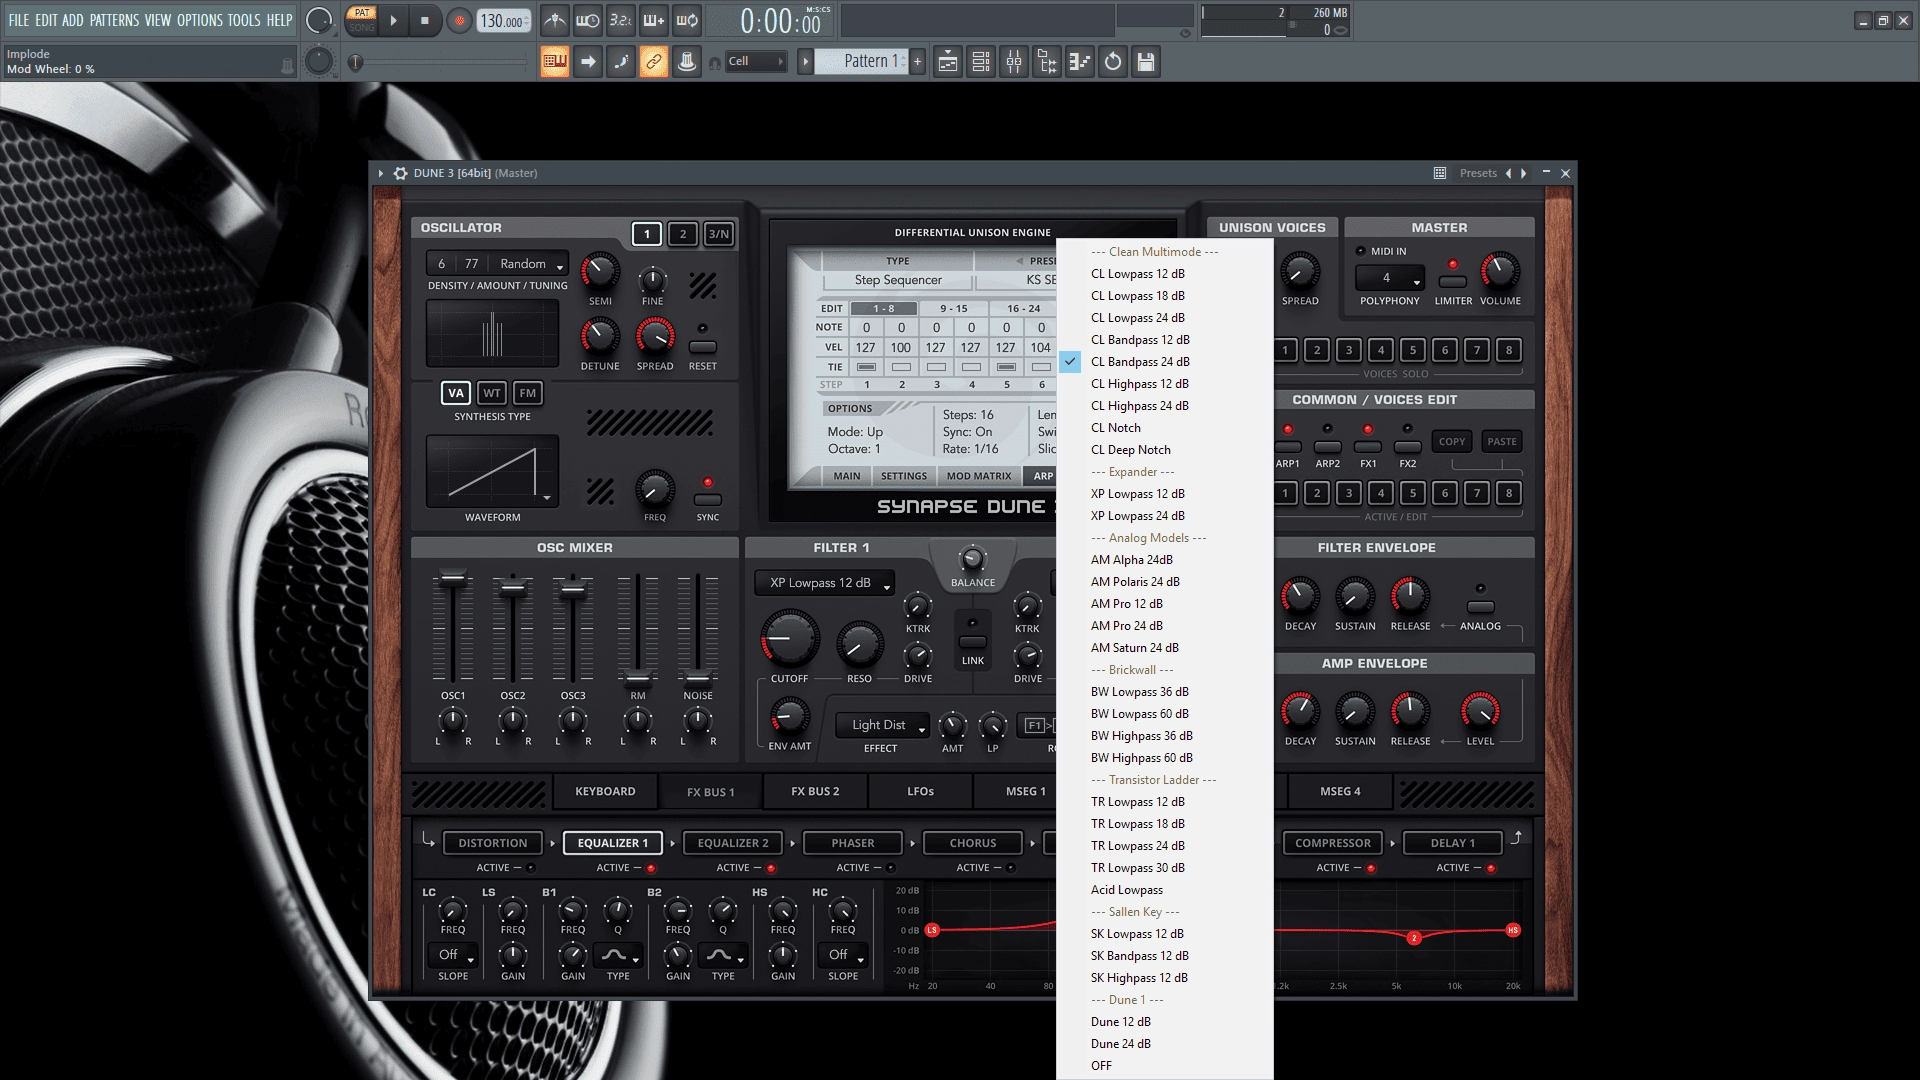1920x1080 pixels.
Task: Toggle Equalizer 1 ACTIVE indicator
Action: [651, 868]
